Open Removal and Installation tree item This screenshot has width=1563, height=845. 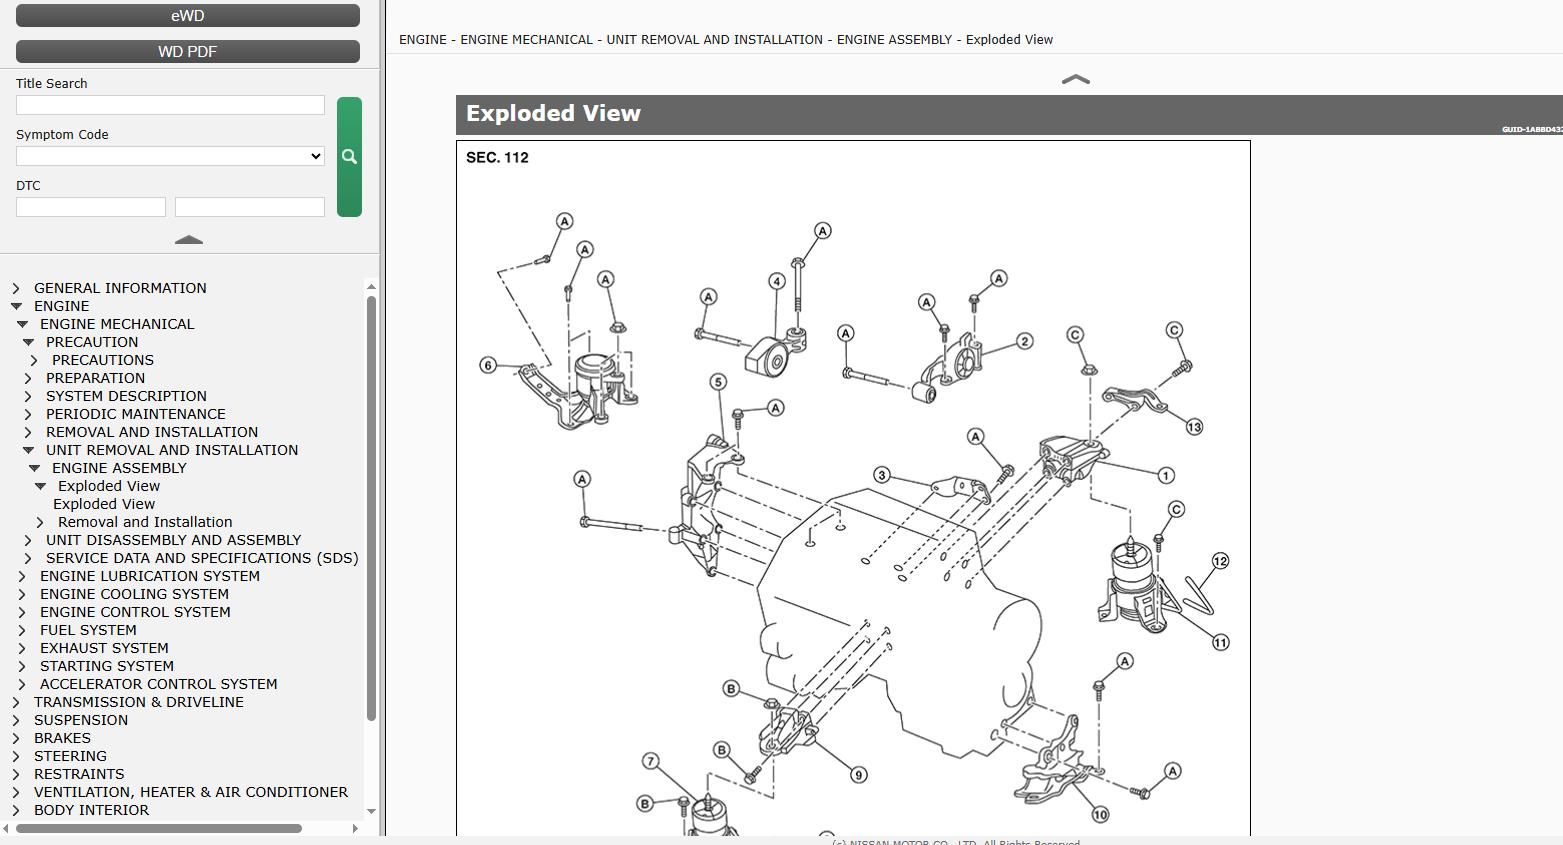(x=145, y=522)
